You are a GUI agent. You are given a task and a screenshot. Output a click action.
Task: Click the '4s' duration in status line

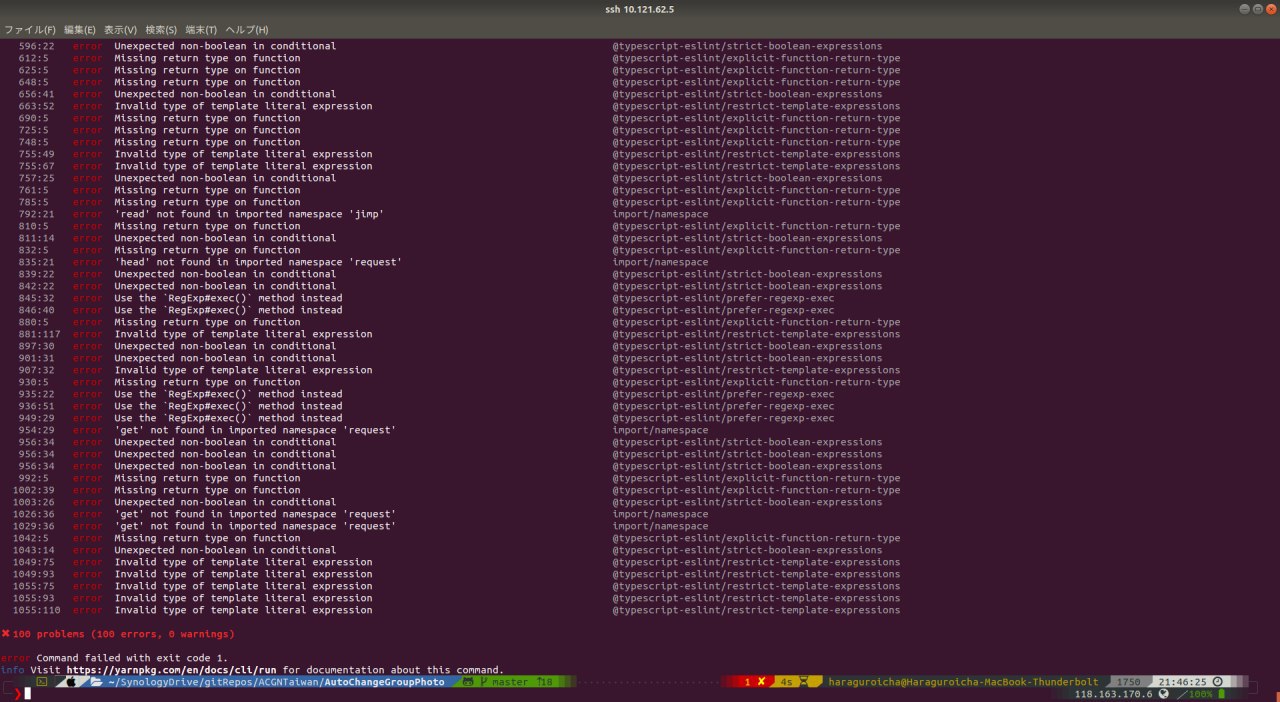786,682
